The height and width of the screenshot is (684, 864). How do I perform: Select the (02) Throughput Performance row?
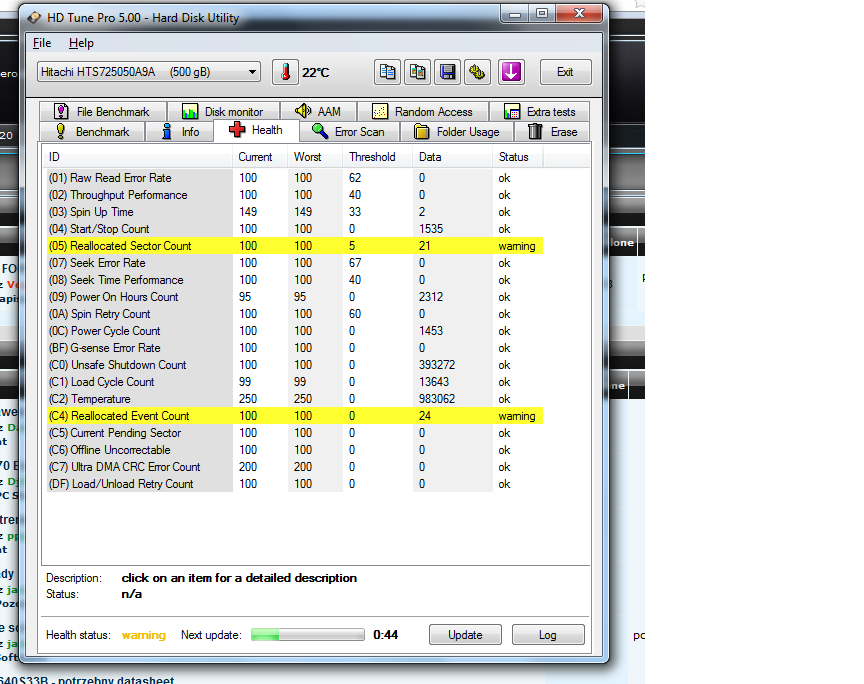tap(295, 195)
